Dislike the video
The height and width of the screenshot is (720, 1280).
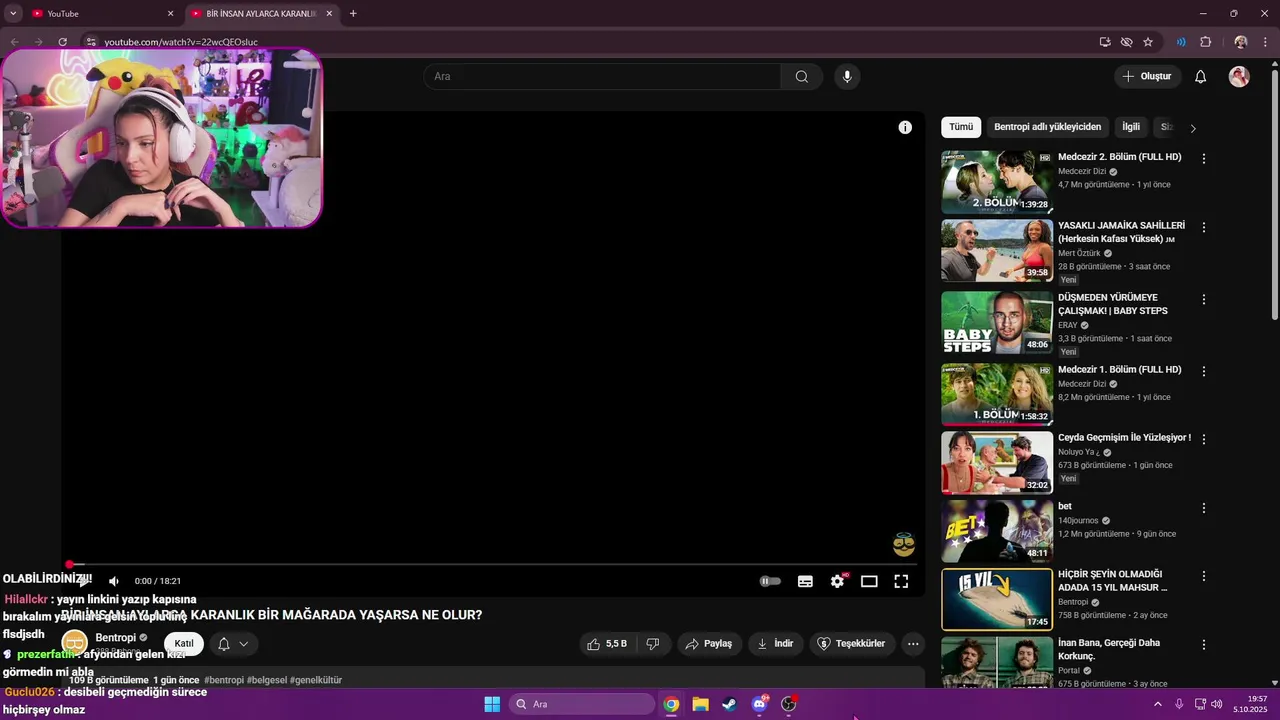(653, 644)
